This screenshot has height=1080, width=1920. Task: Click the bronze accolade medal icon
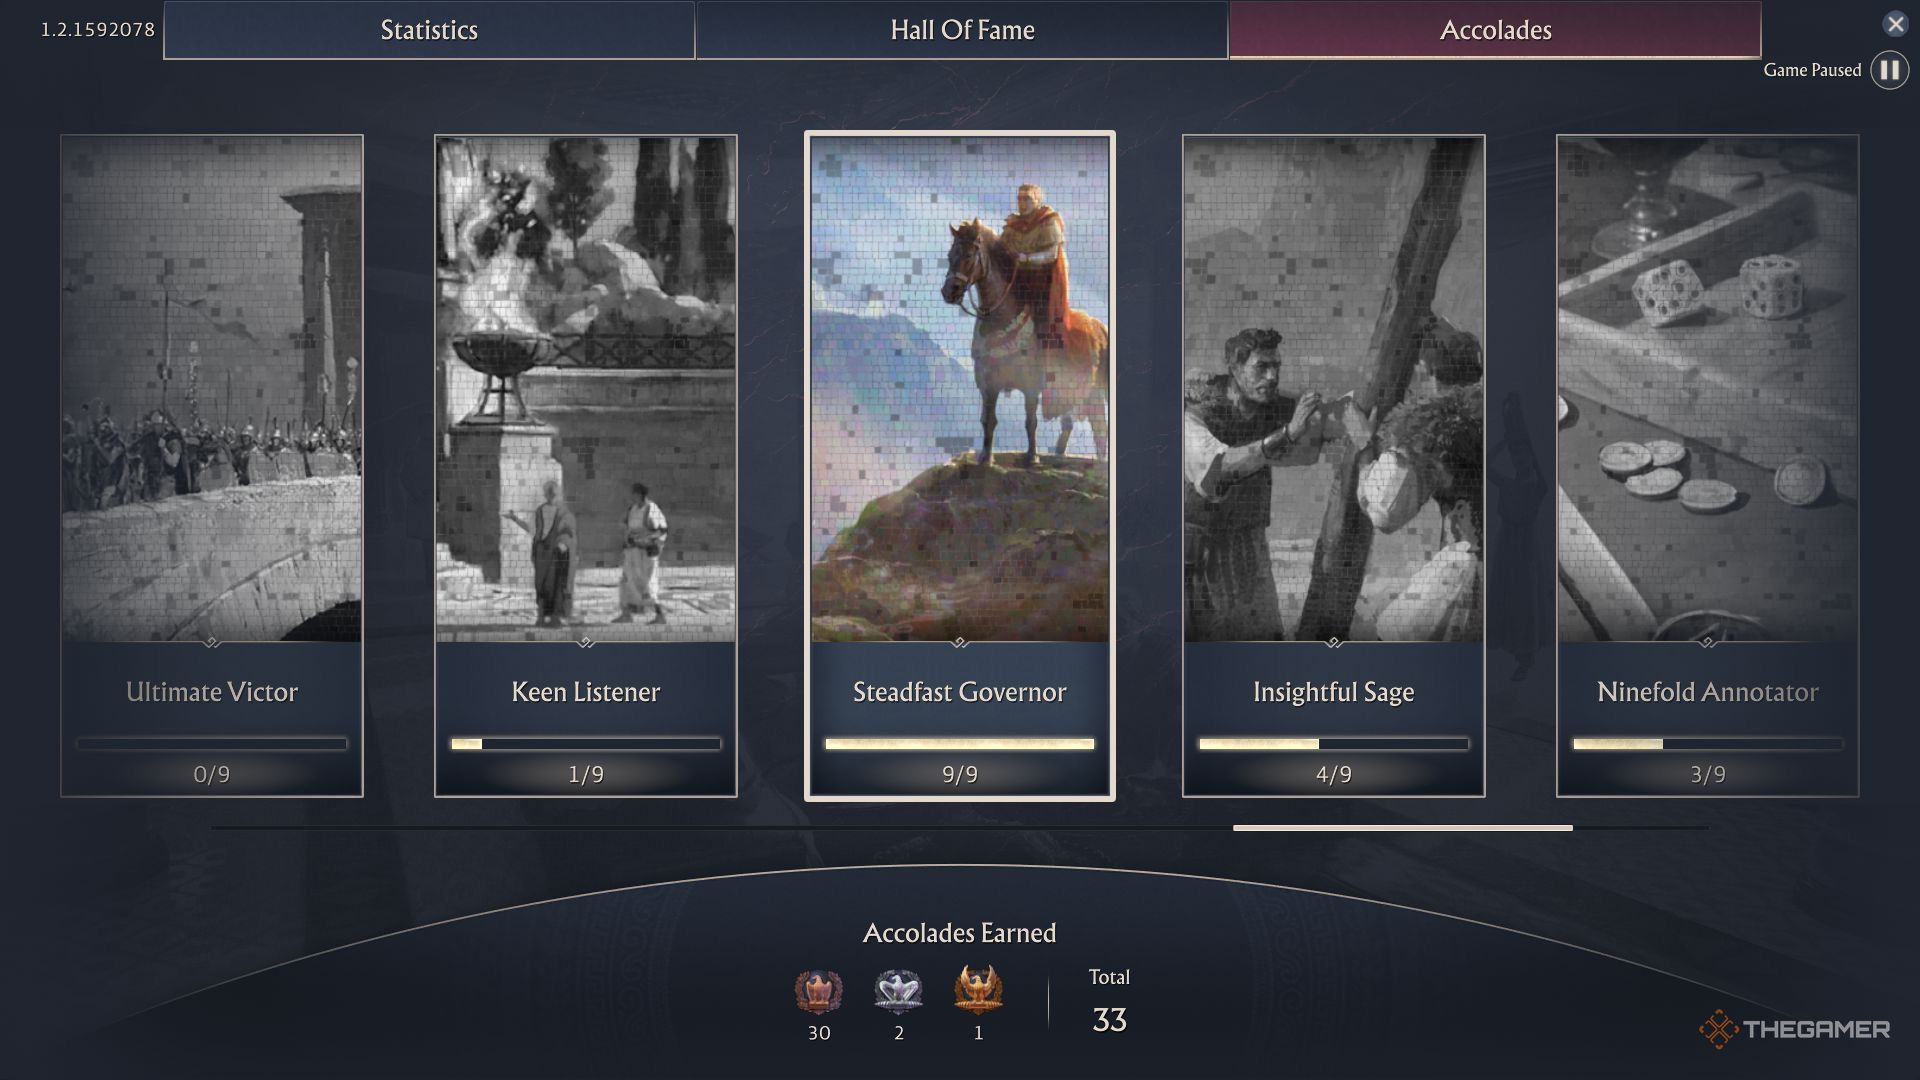click(x=819, y=991)
